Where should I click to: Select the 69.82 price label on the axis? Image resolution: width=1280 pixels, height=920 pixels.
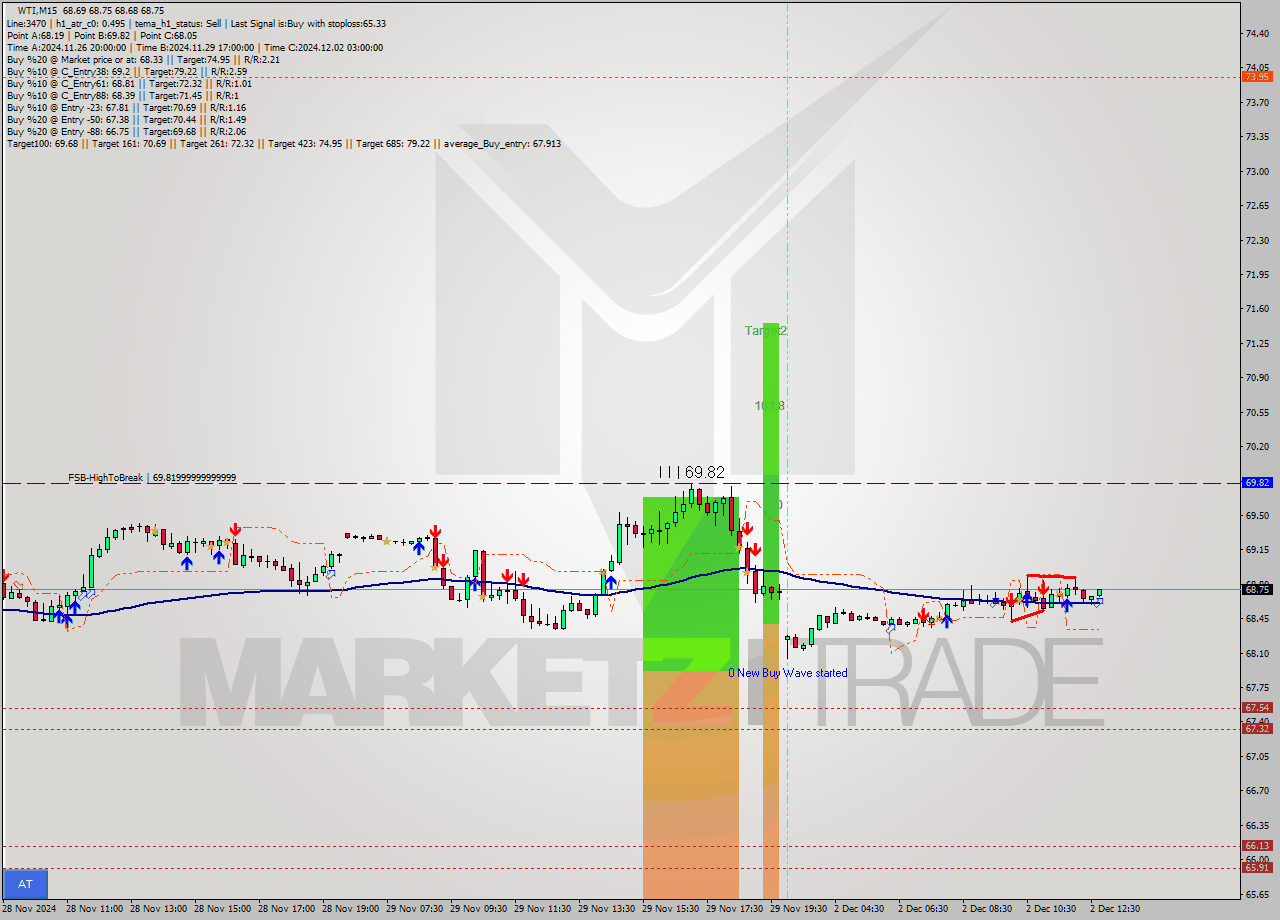tap(1257, 482)
